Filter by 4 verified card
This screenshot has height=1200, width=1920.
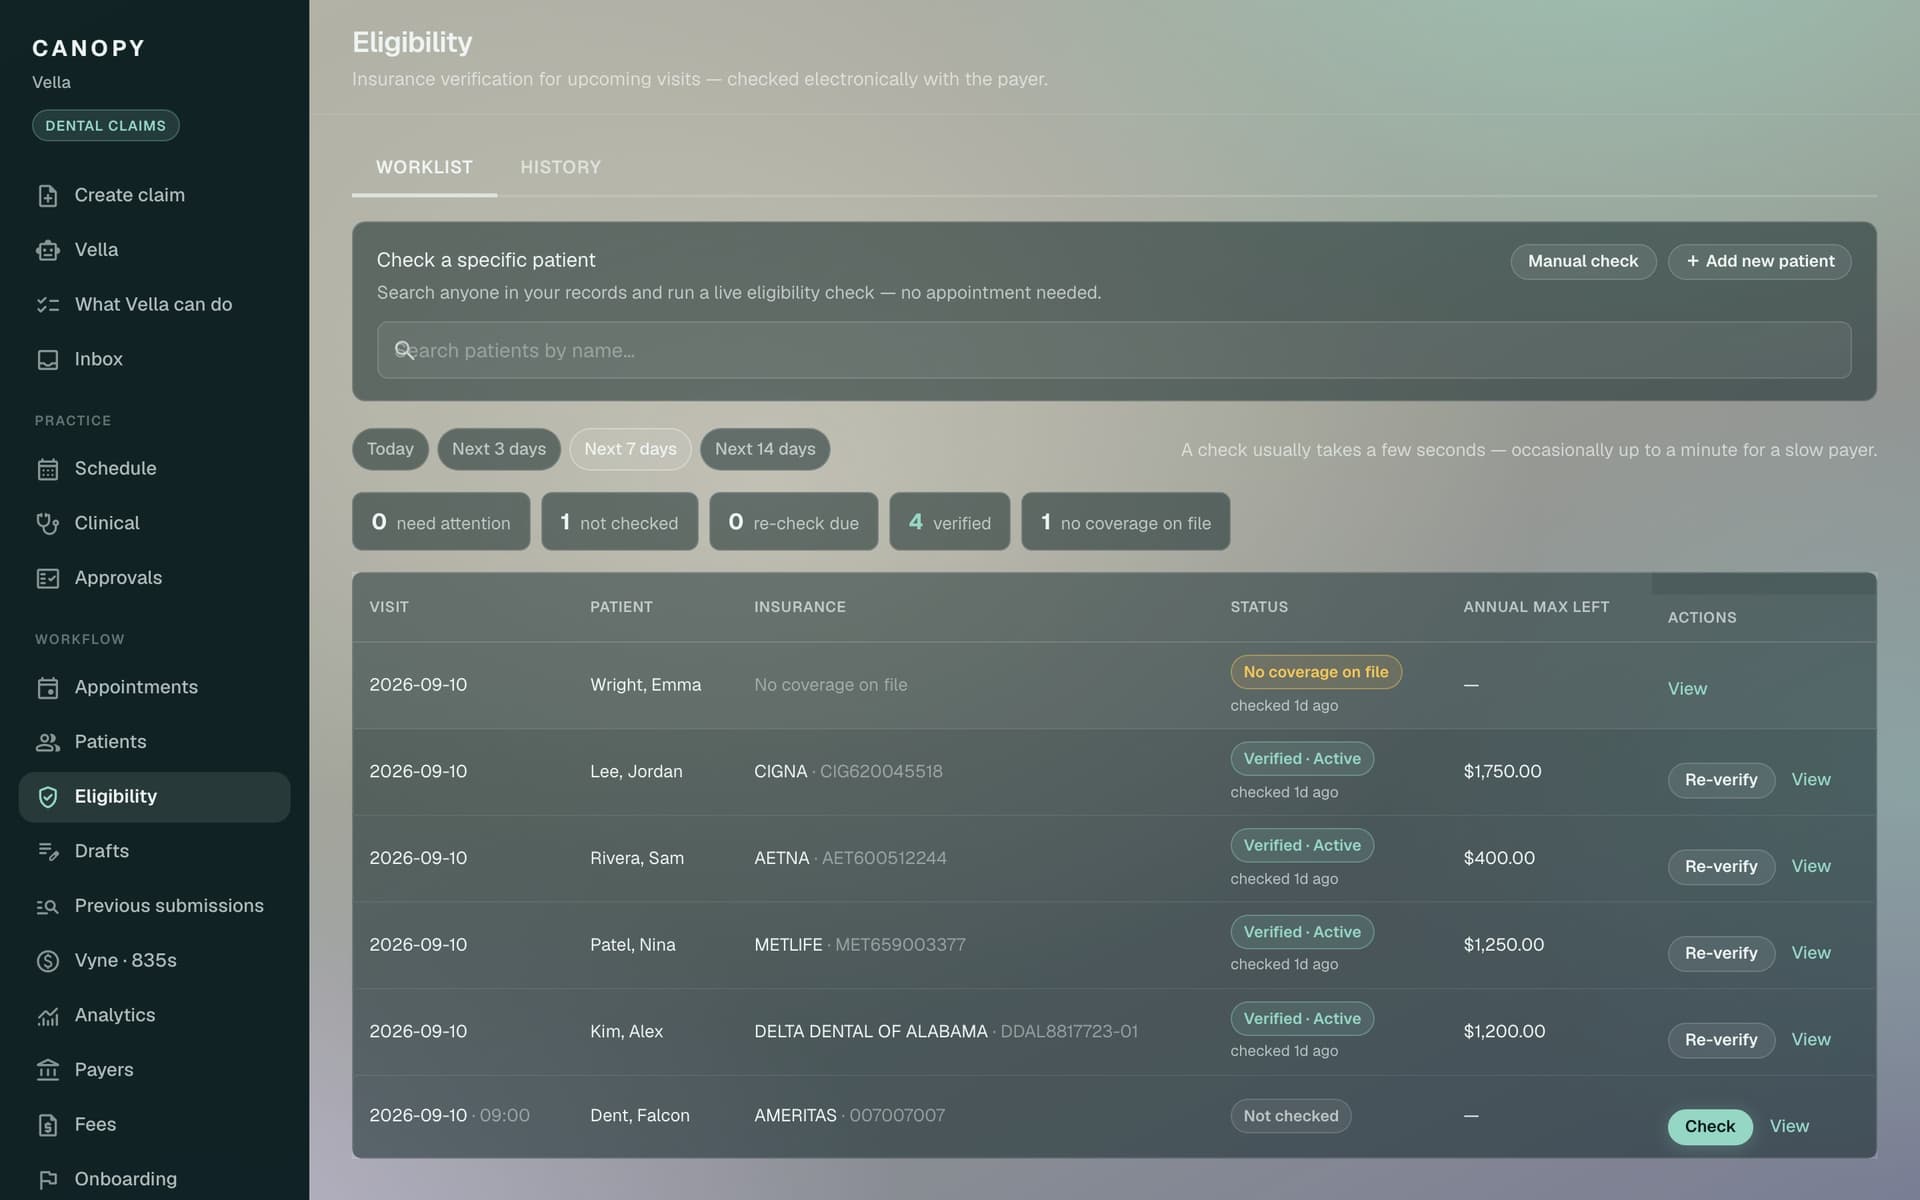[x=949, y=522]
